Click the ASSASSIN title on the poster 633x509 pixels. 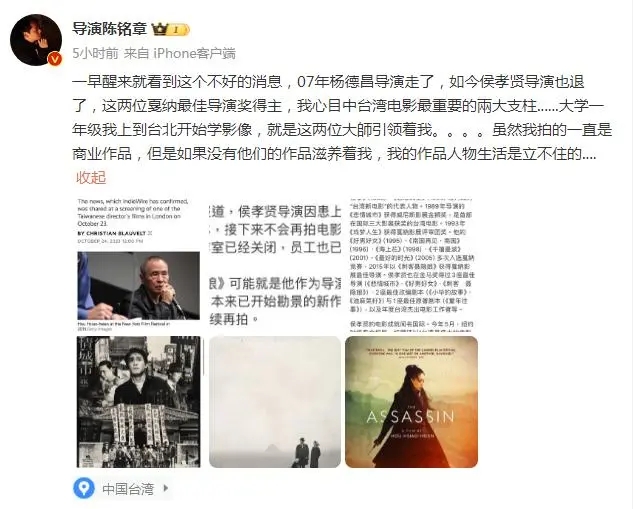coord(410,417)
